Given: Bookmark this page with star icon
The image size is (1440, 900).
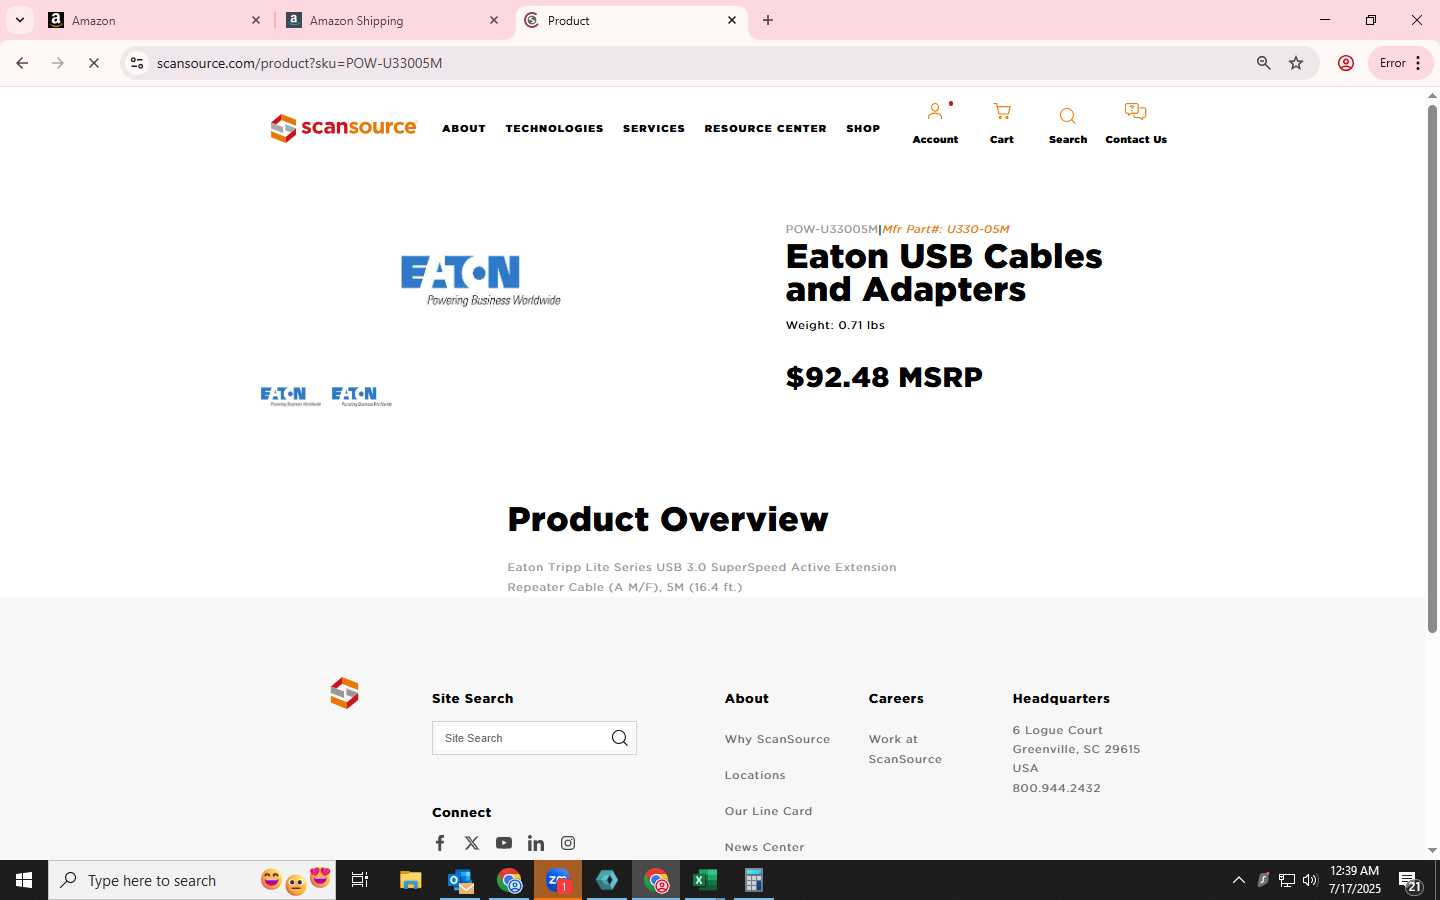Looking at the screenshot, I should (1296, 63).
